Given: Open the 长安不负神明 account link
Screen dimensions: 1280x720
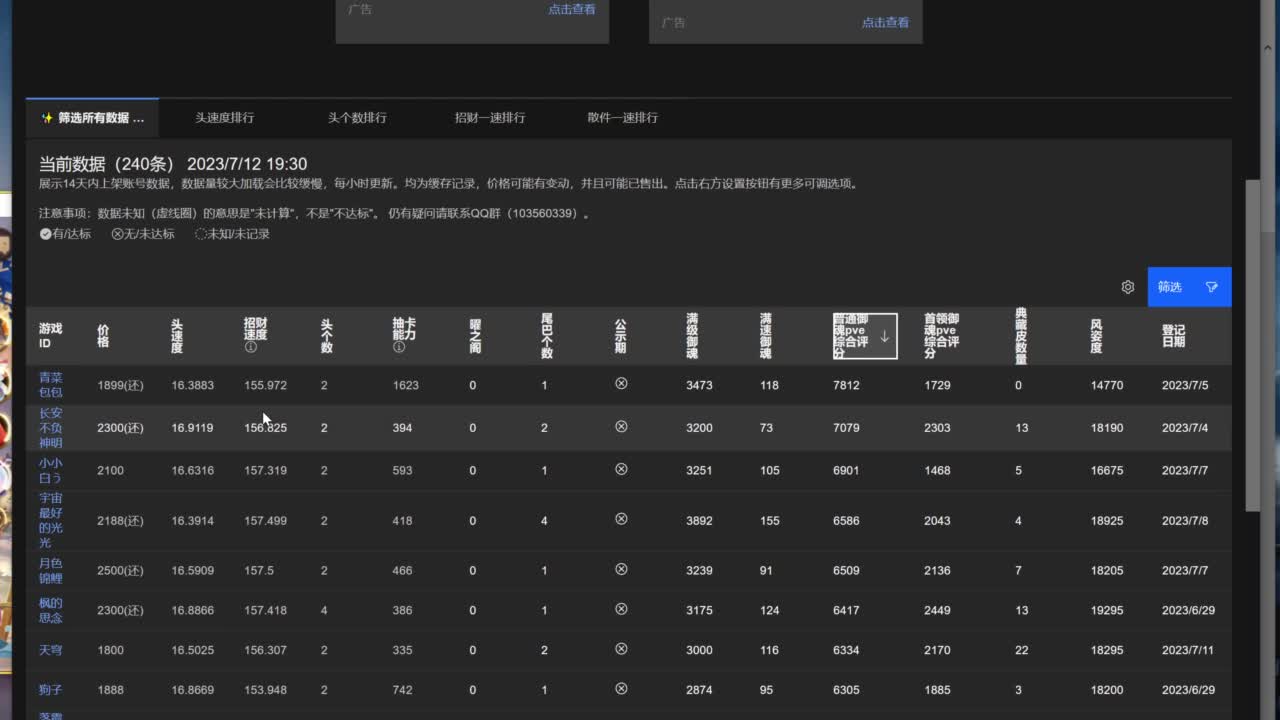Looking at the screenshot, I should [x=50, y=428].
